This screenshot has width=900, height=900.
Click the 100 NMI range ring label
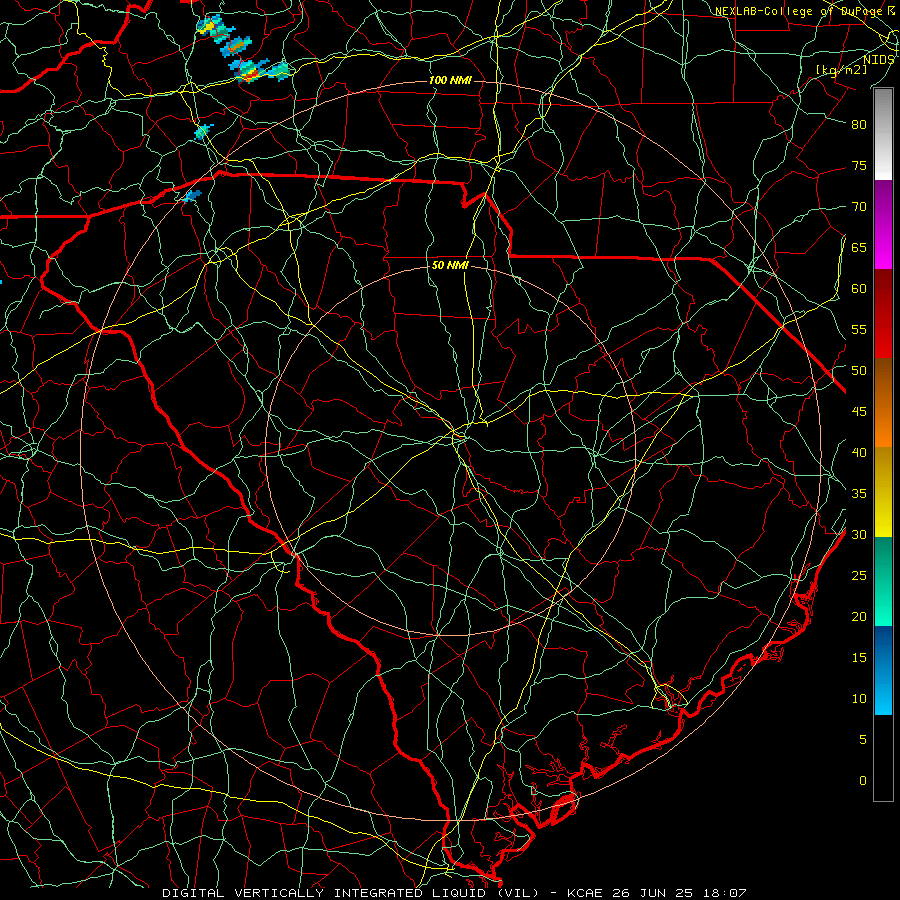451,80
